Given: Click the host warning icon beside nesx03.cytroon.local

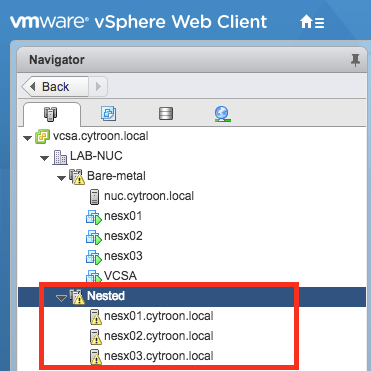Looking at the screenshot, I should [96, 357].
